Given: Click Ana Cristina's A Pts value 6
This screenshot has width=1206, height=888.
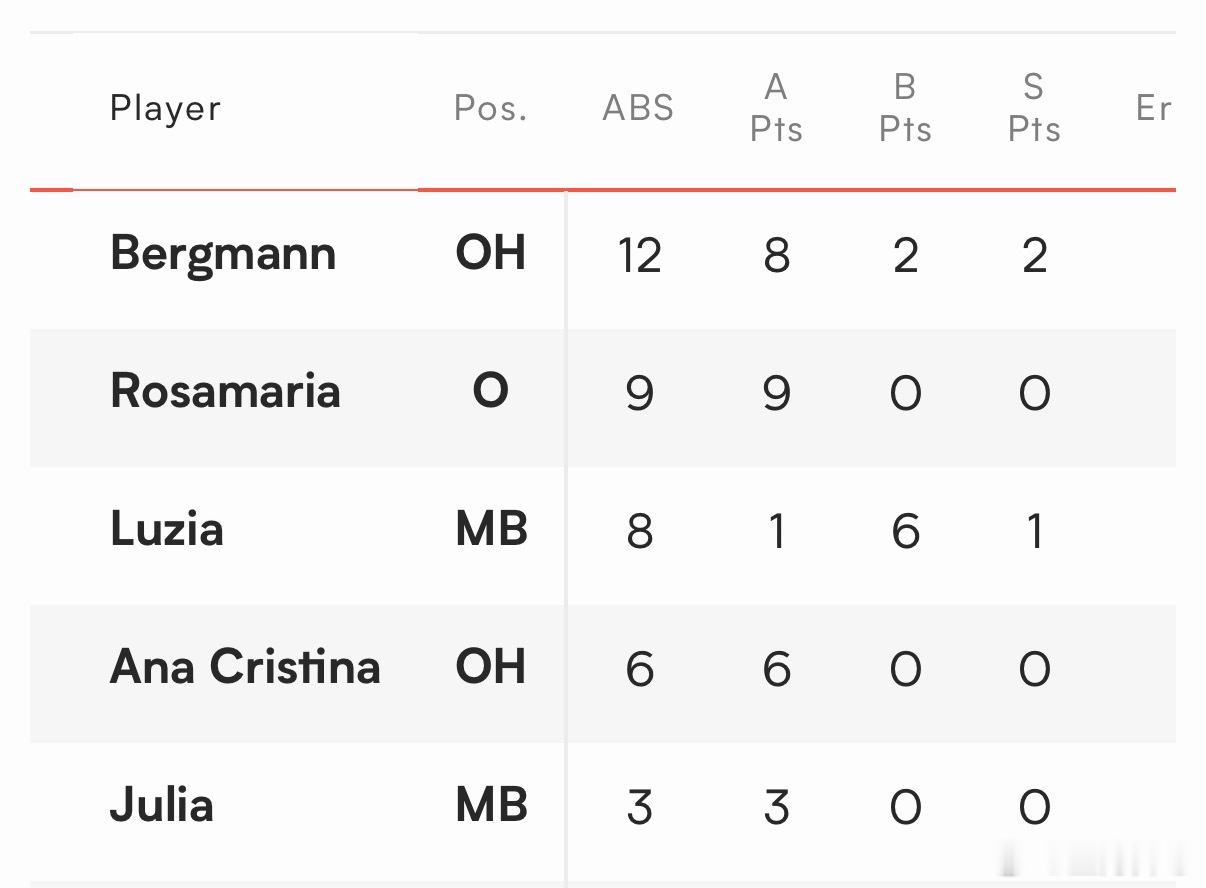Looking at the screenshot, I should point(776,669).
